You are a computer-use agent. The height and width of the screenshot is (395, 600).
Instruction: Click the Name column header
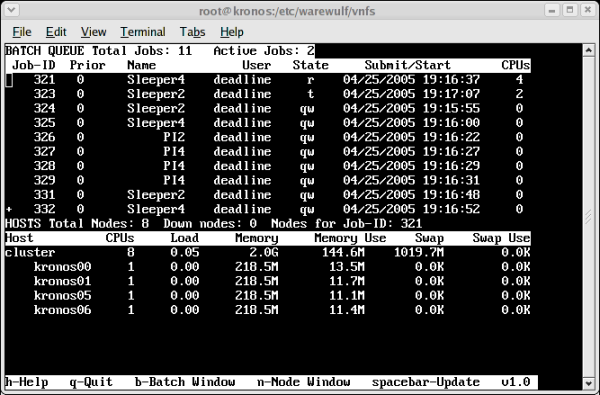pos(142,65)
